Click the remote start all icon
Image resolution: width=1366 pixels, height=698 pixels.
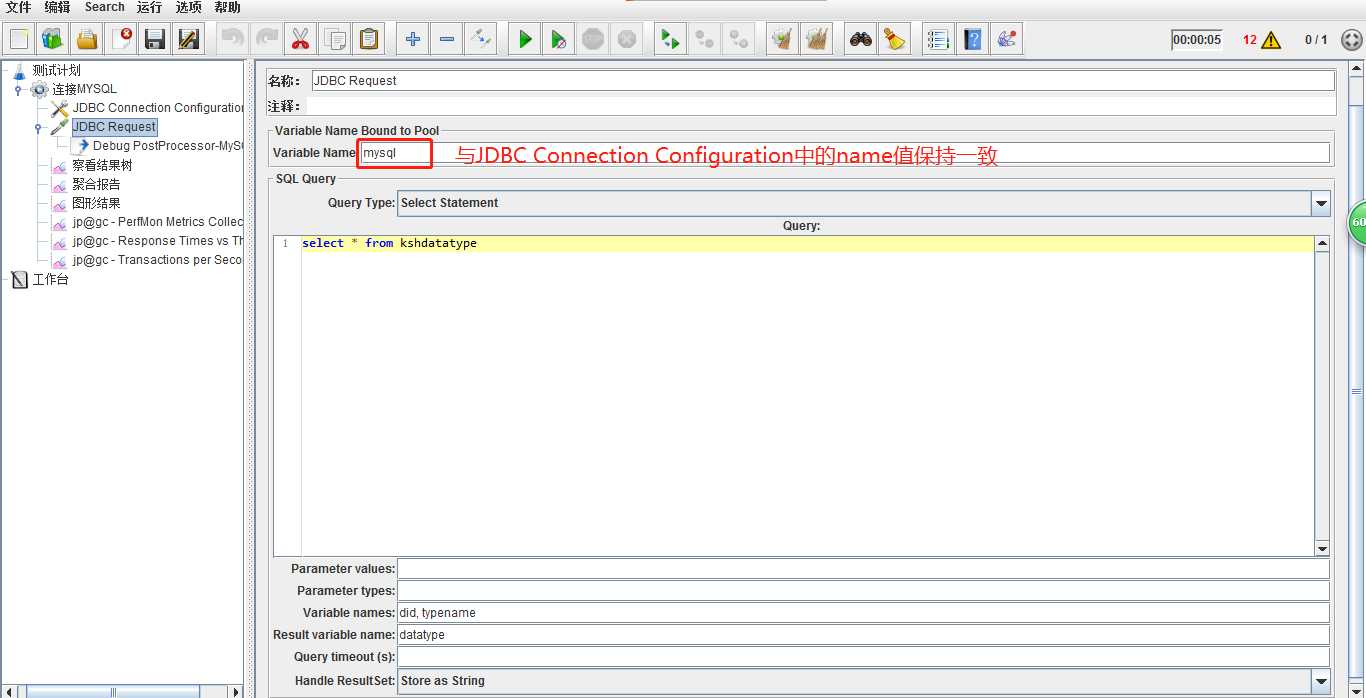point(670,39)
